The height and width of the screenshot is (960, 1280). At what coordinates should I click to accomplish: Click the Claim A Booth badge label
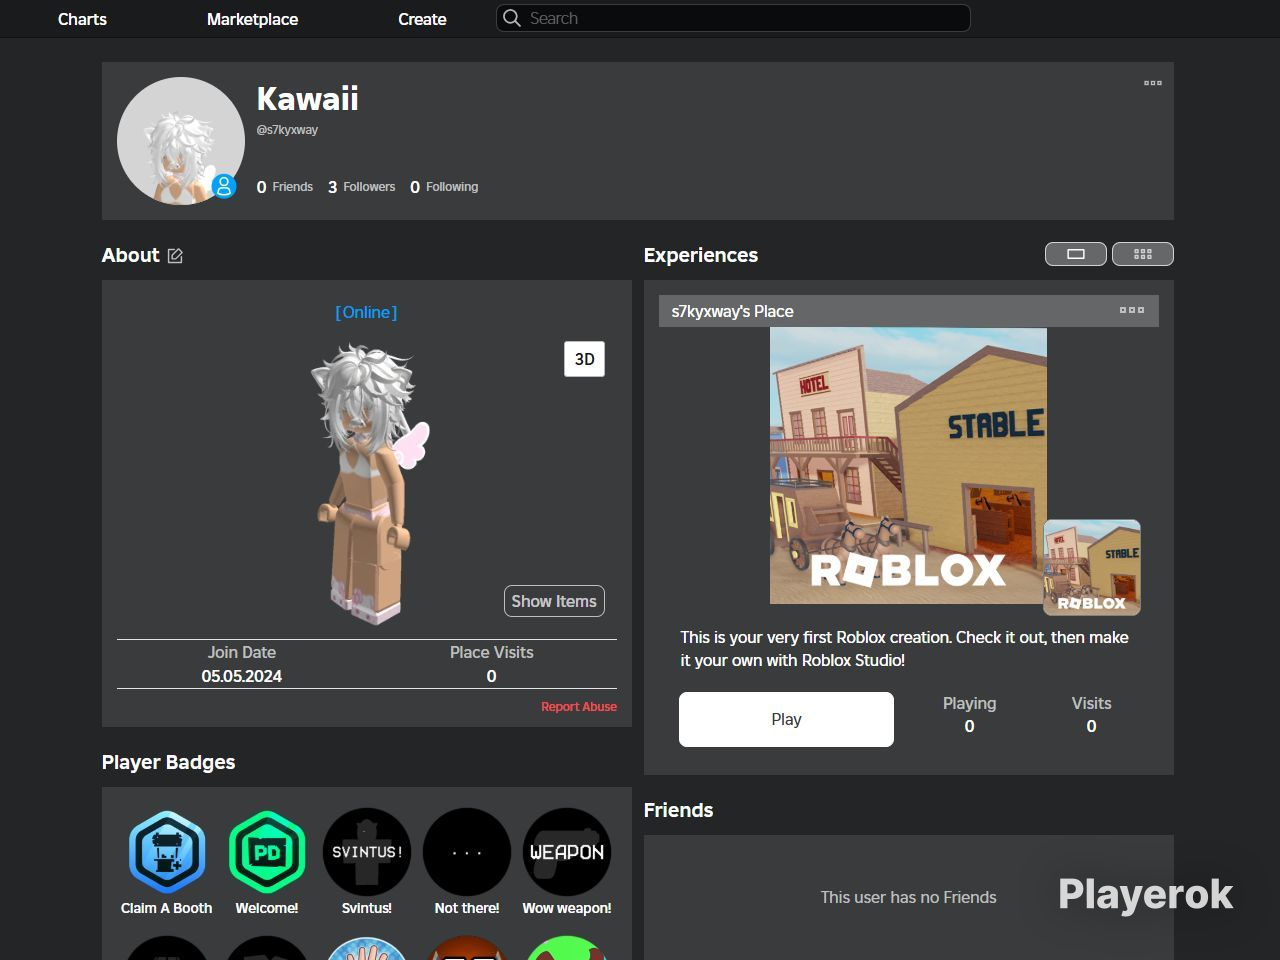click(x=167, y=908)
